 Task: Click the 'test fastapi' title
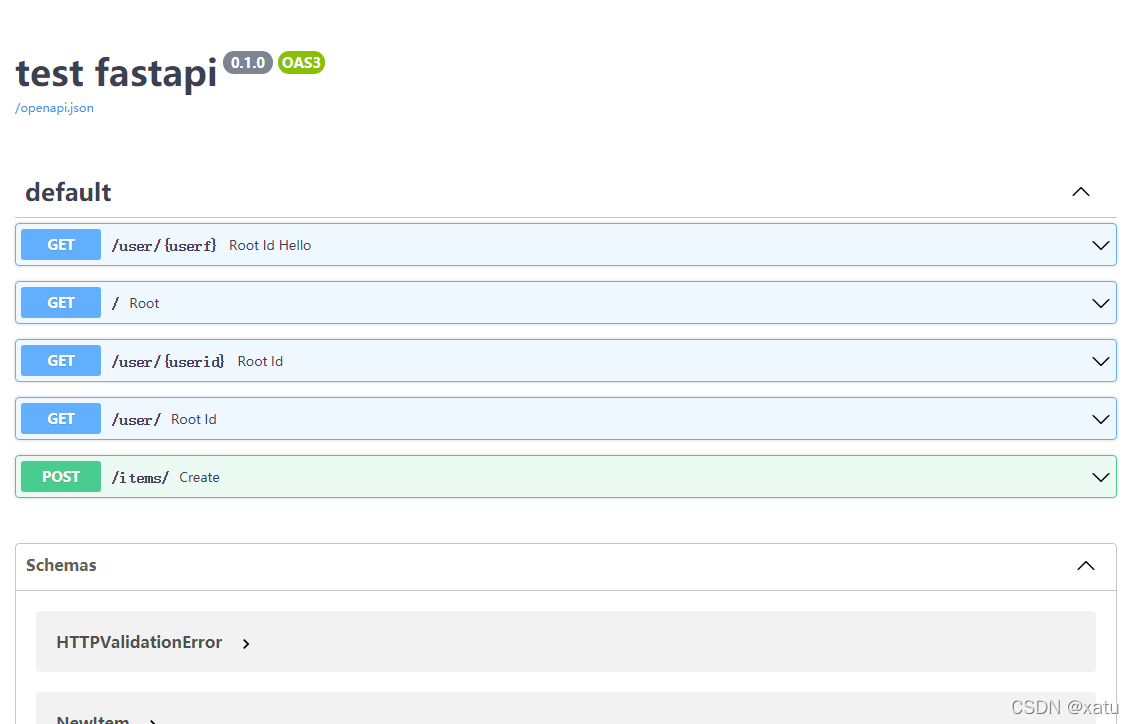[x=116, y=72]
